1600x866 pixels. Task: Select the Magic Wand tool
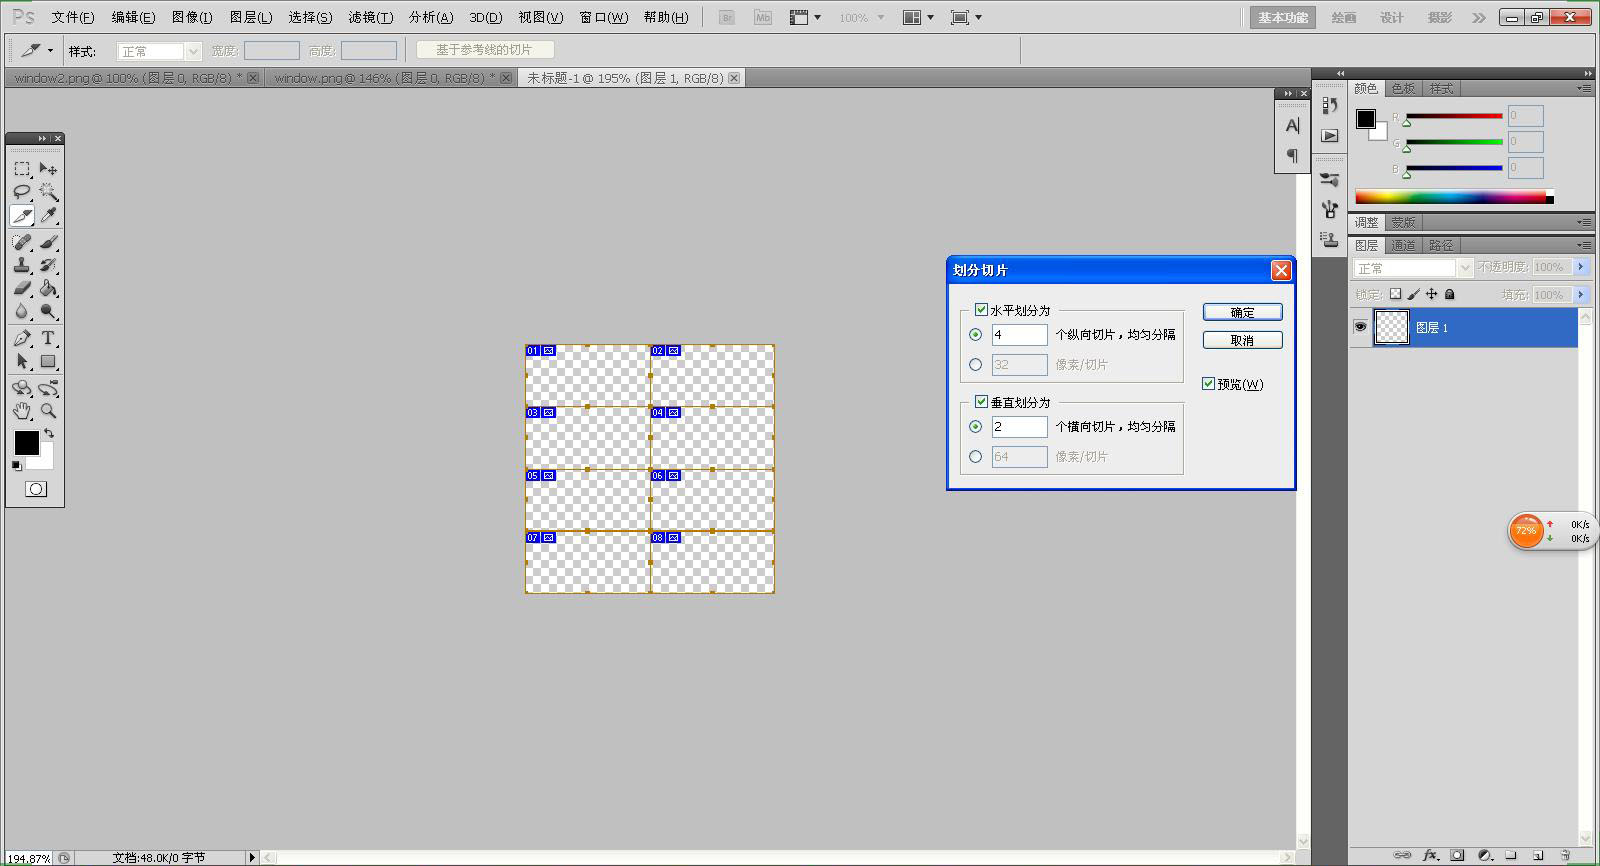48,192
